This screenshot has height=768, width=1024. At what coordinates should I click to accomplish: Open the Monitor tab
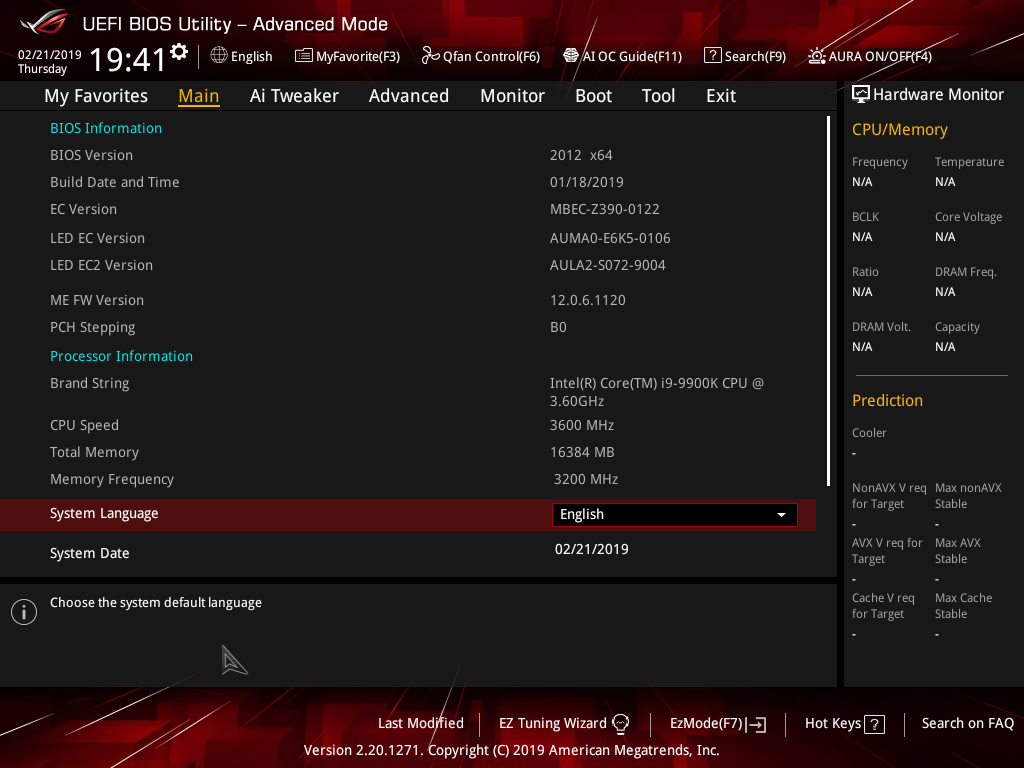pos(512,96)
